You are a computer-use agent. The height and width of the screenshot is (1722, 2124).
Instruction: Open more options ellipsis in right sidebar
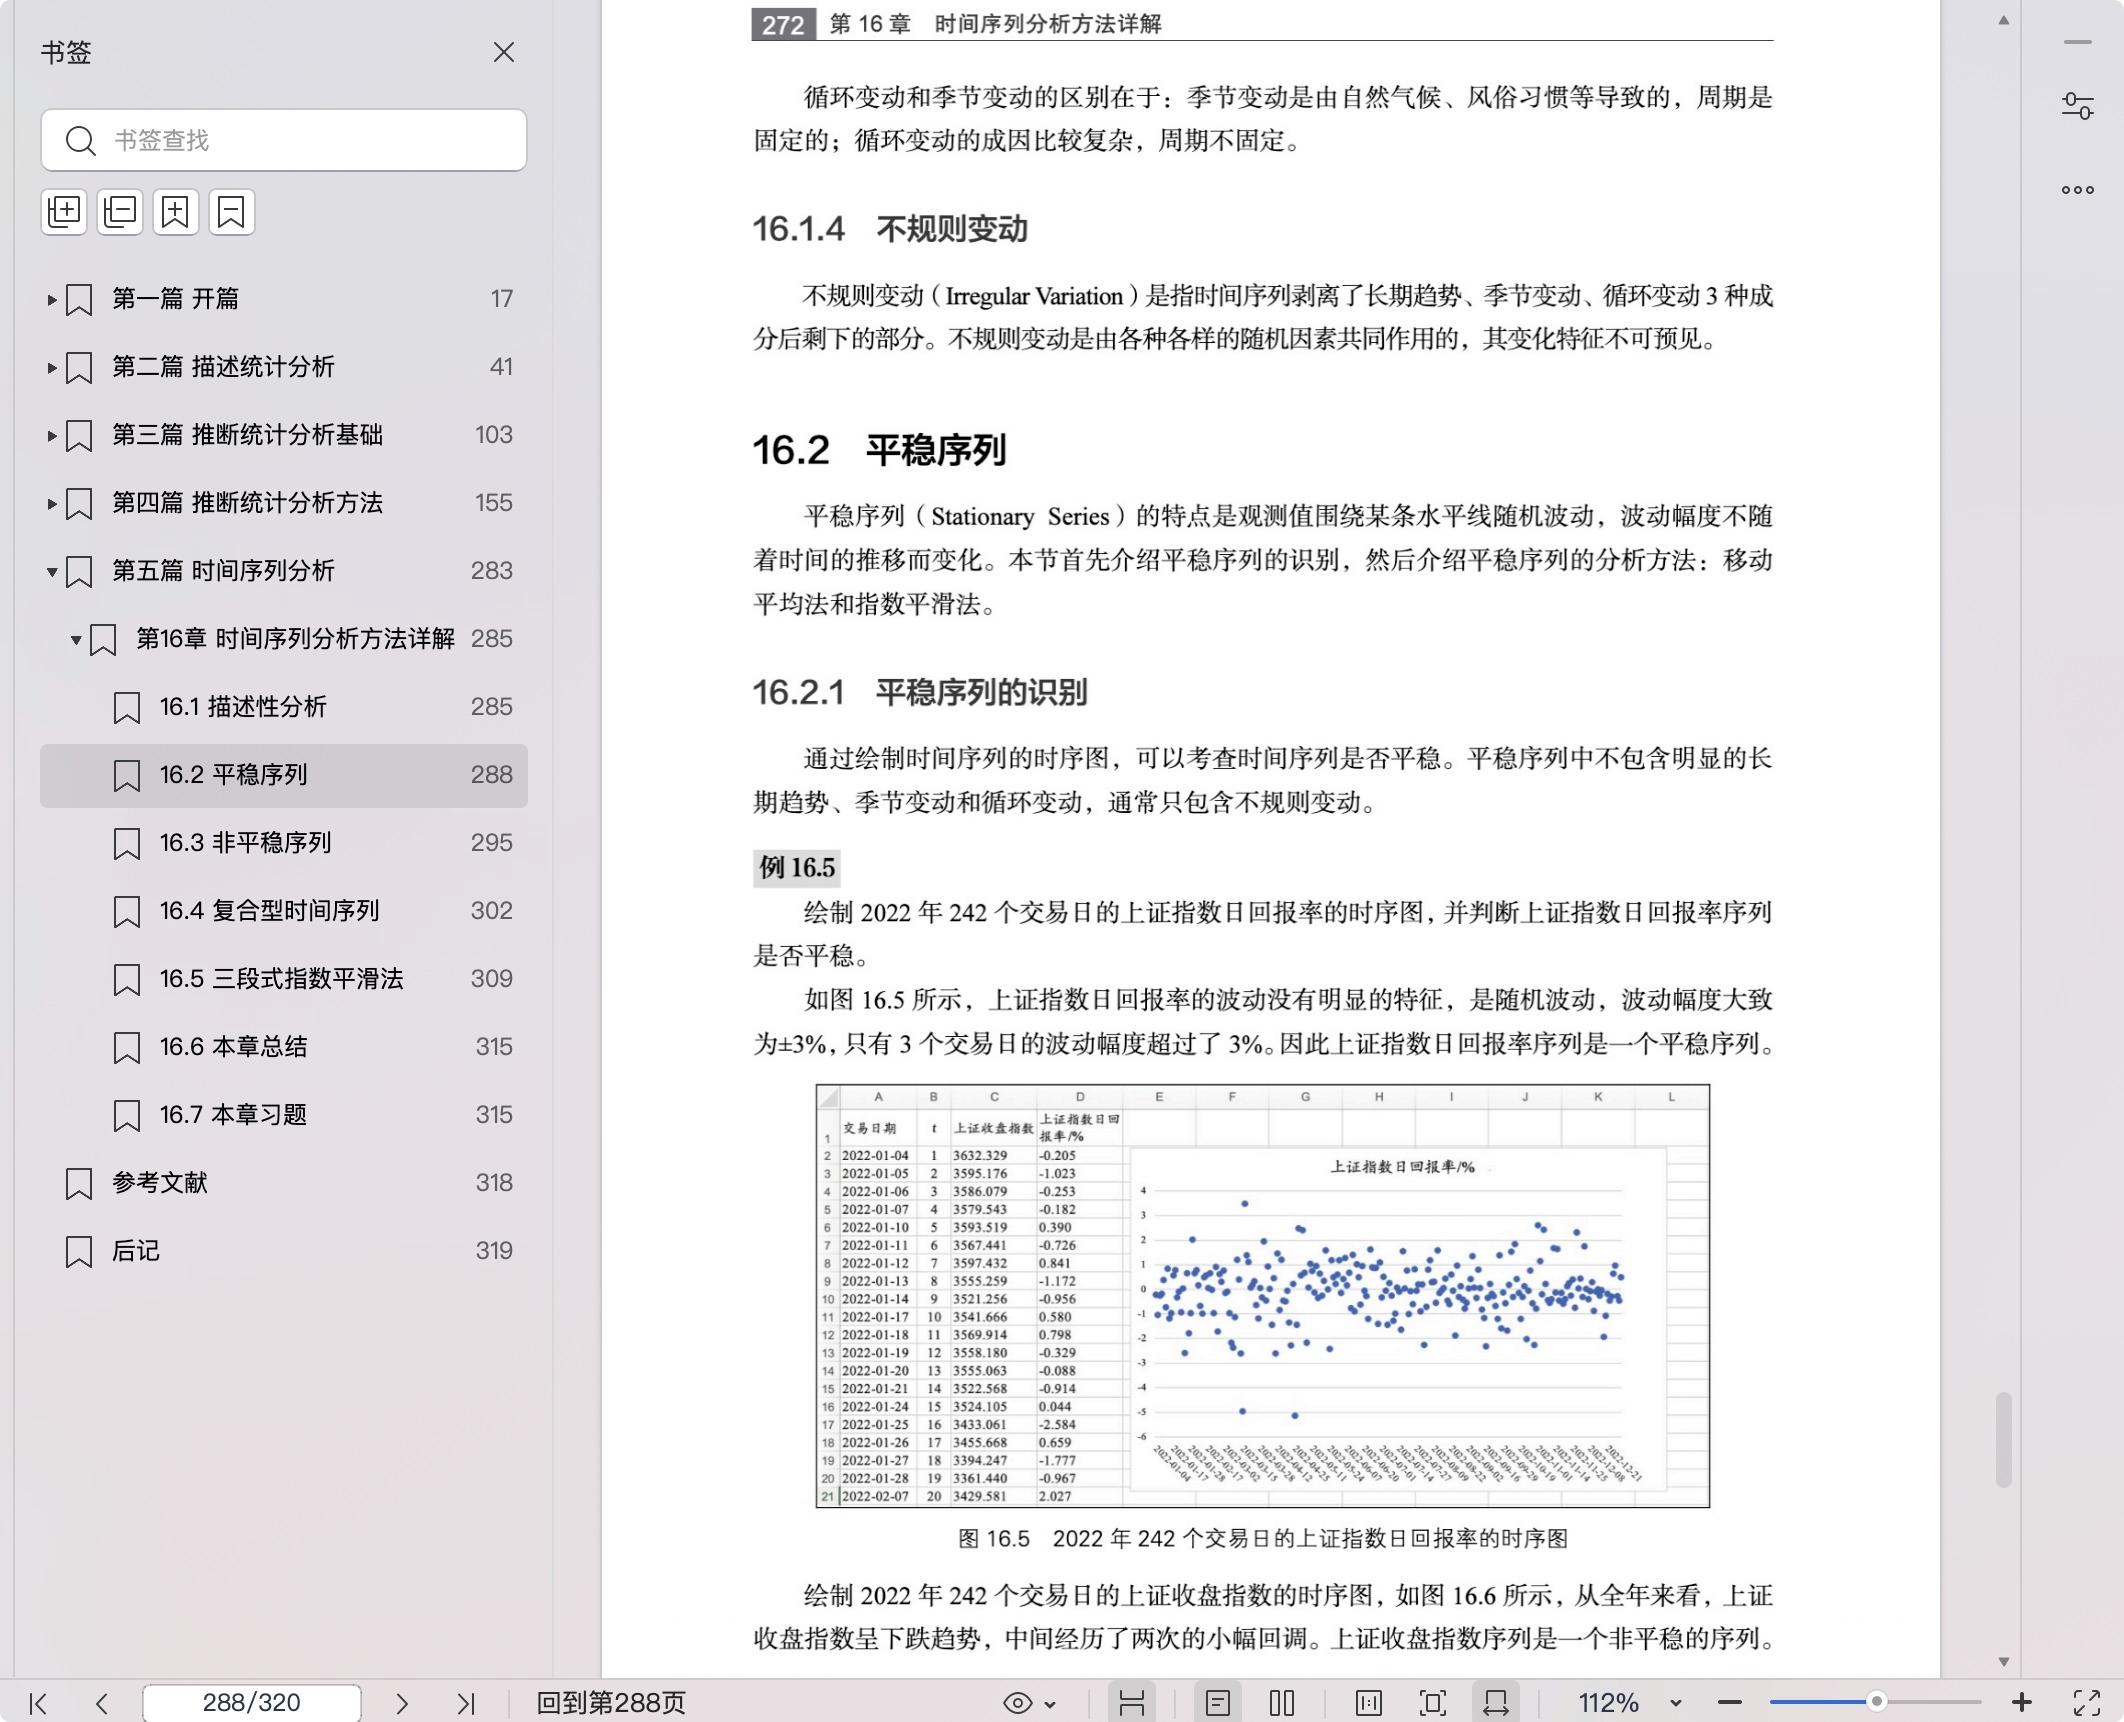pyautogui.click(x=2077, y=190)
